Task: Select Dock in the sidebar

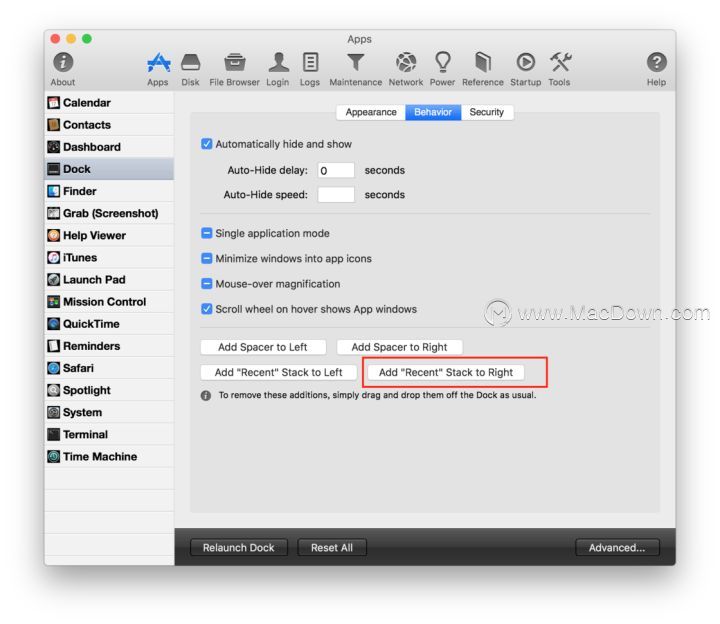Action: pos(109,169)
